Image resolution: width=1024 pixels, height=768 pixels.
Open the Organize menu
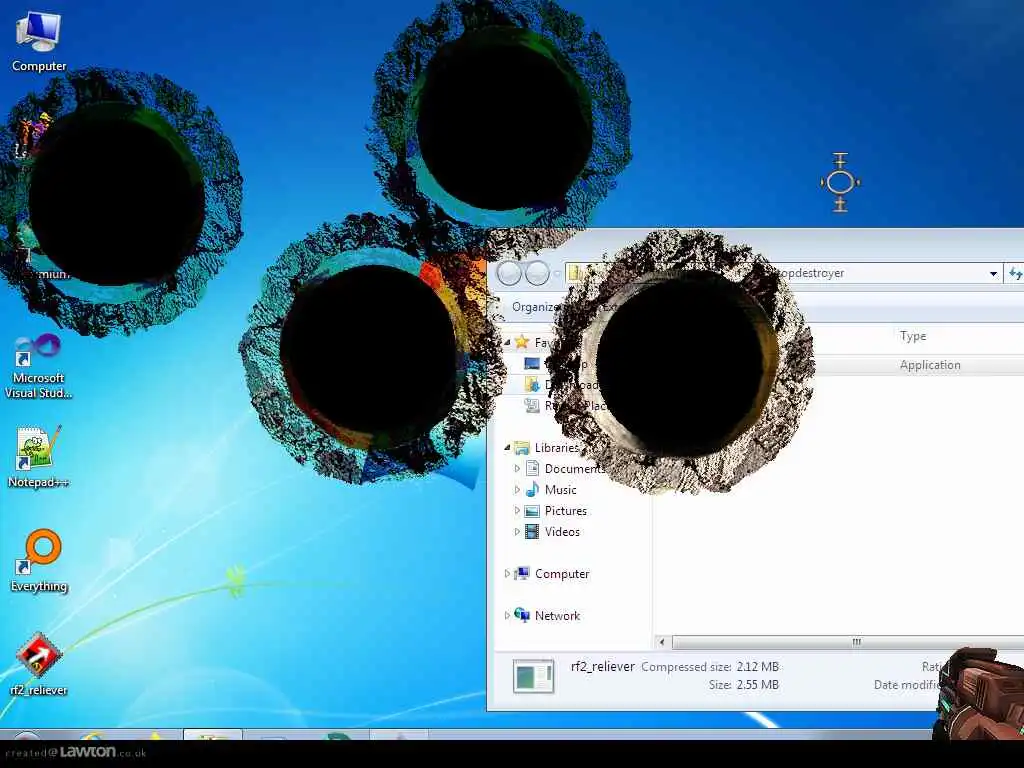(x=536, y=306)
